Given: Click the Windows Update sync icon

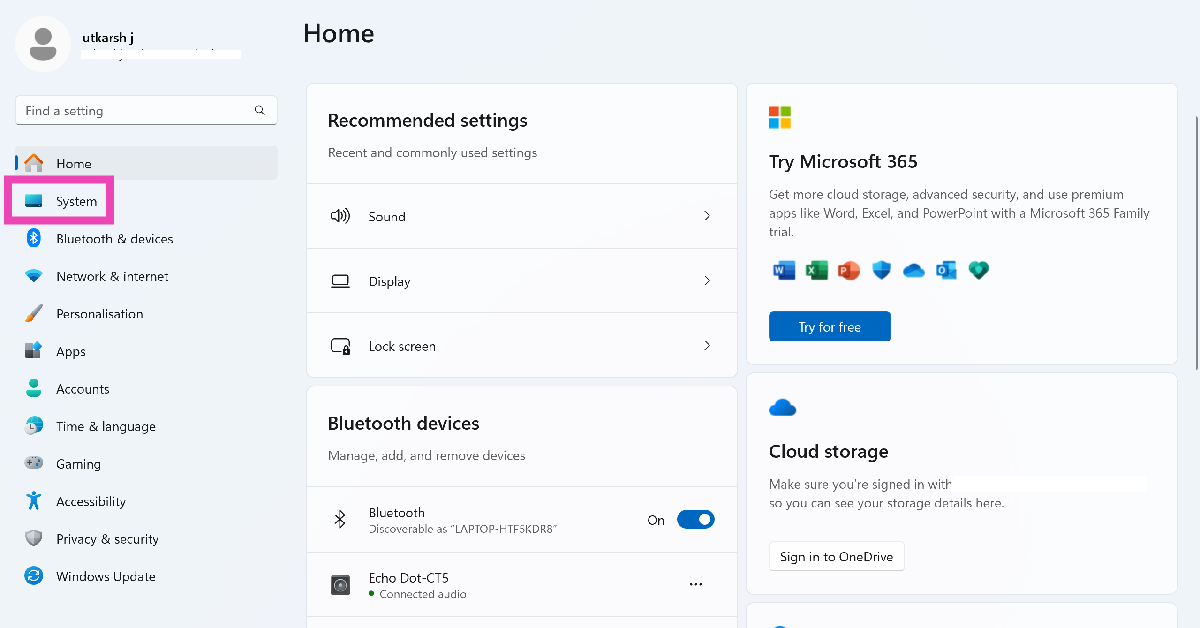Looking at the screenshot, I should click(34, 576).
